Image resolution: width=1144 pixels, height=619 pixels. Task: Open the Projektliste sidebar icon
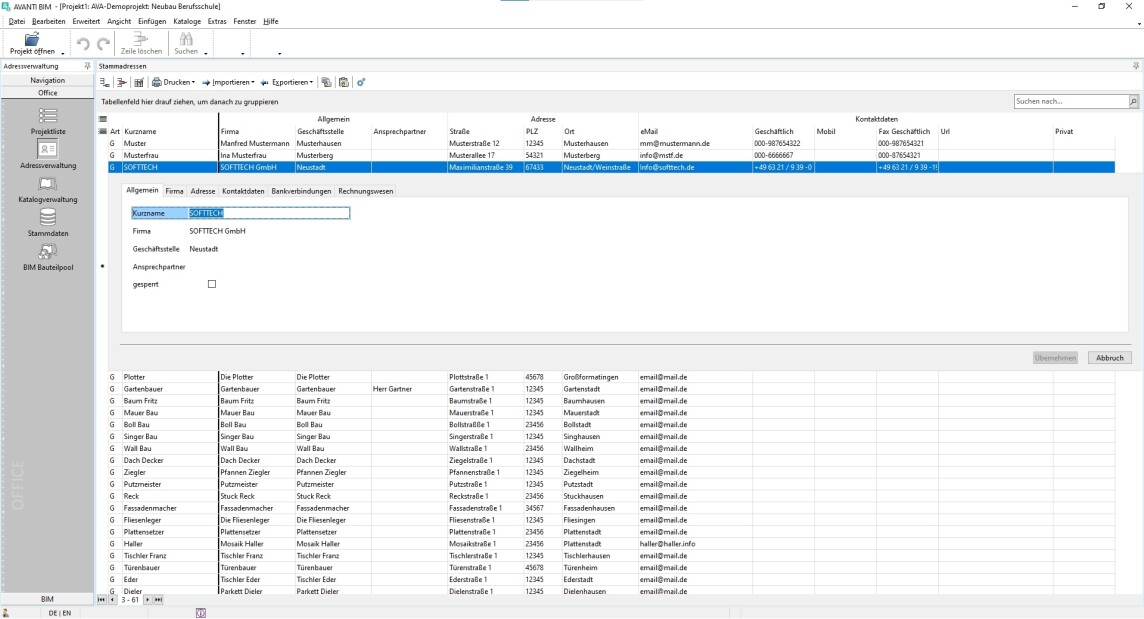pyautogui.click(x=47, y=116)
